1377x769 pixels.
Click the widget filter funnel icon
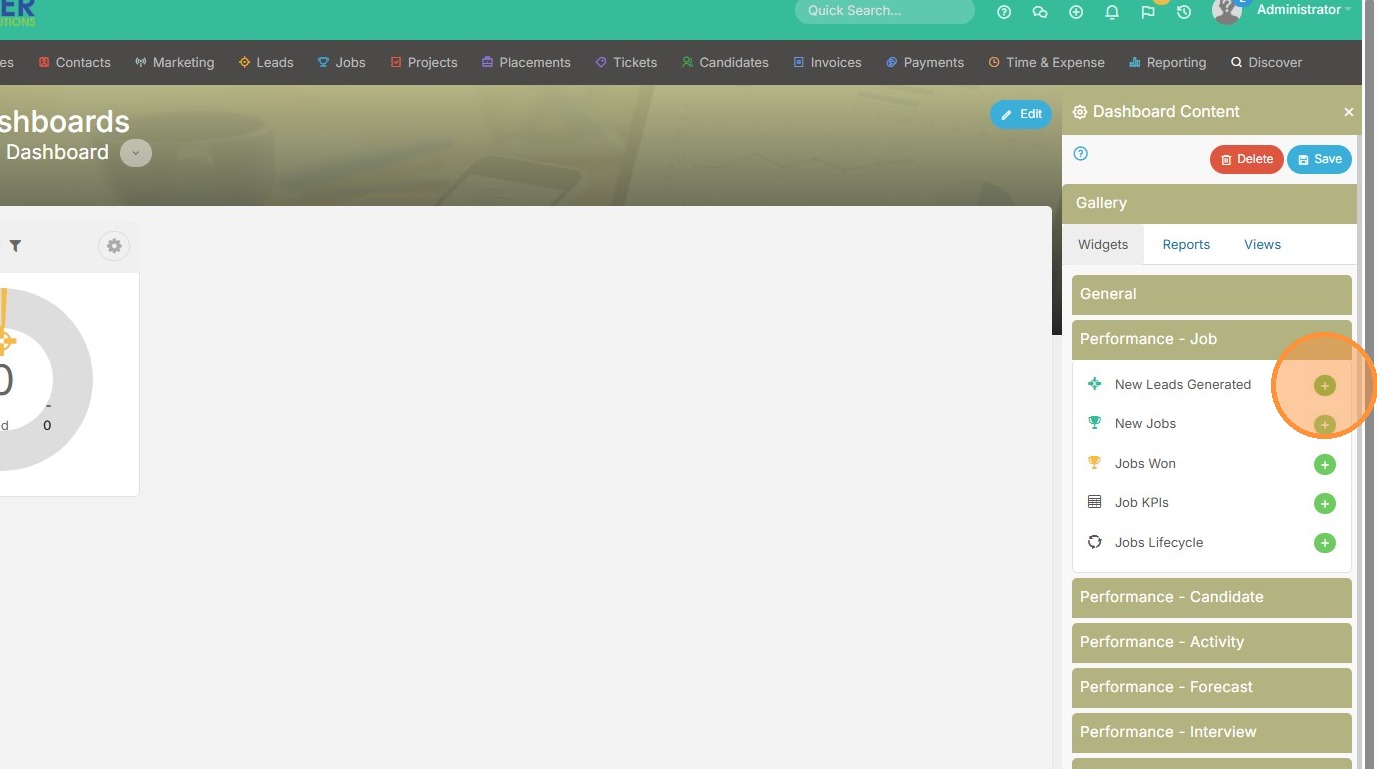coord(15,246)
